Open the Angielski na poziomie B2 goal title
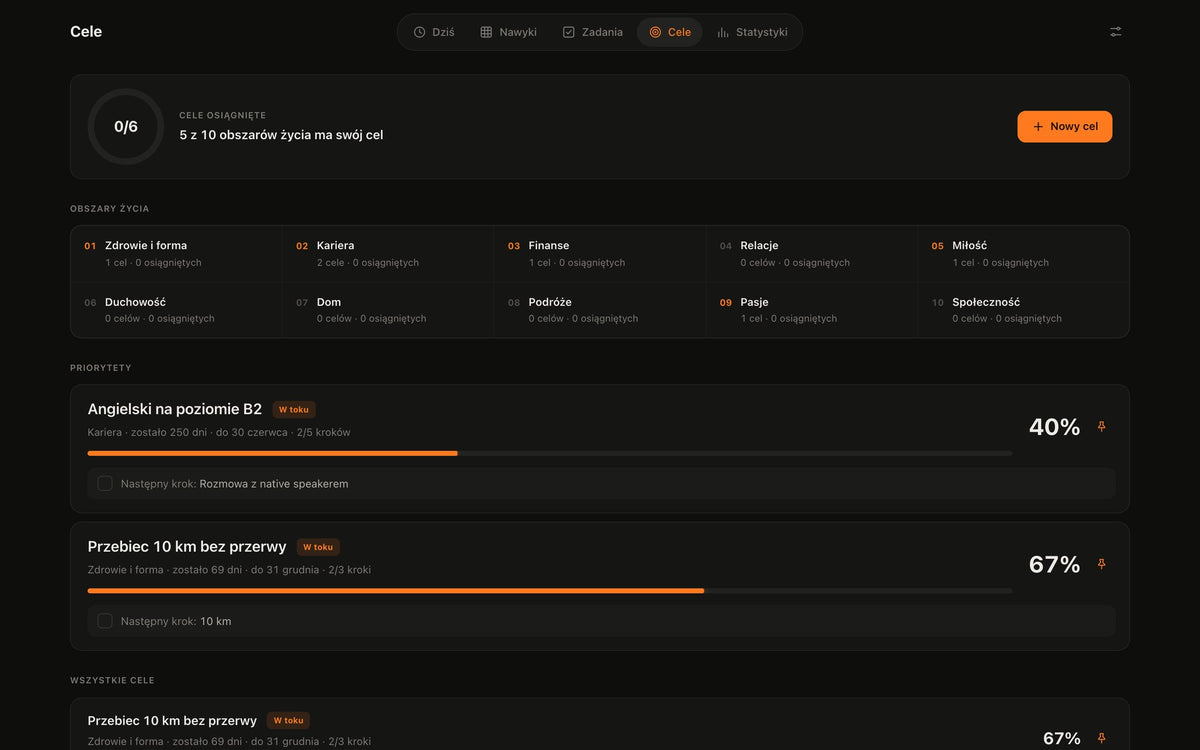1200x750 pixels. click(175, 409)
